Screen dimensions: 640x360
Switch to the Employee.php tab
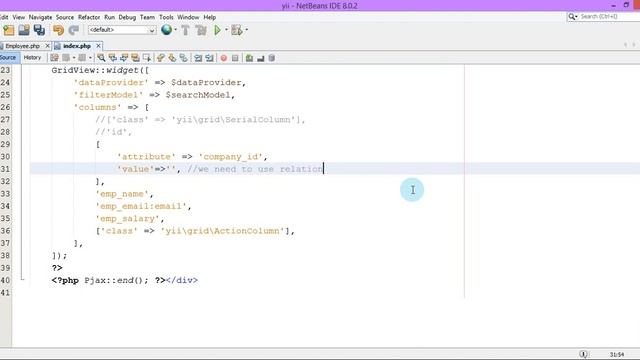pyautogui.click(x=22, y=46)
